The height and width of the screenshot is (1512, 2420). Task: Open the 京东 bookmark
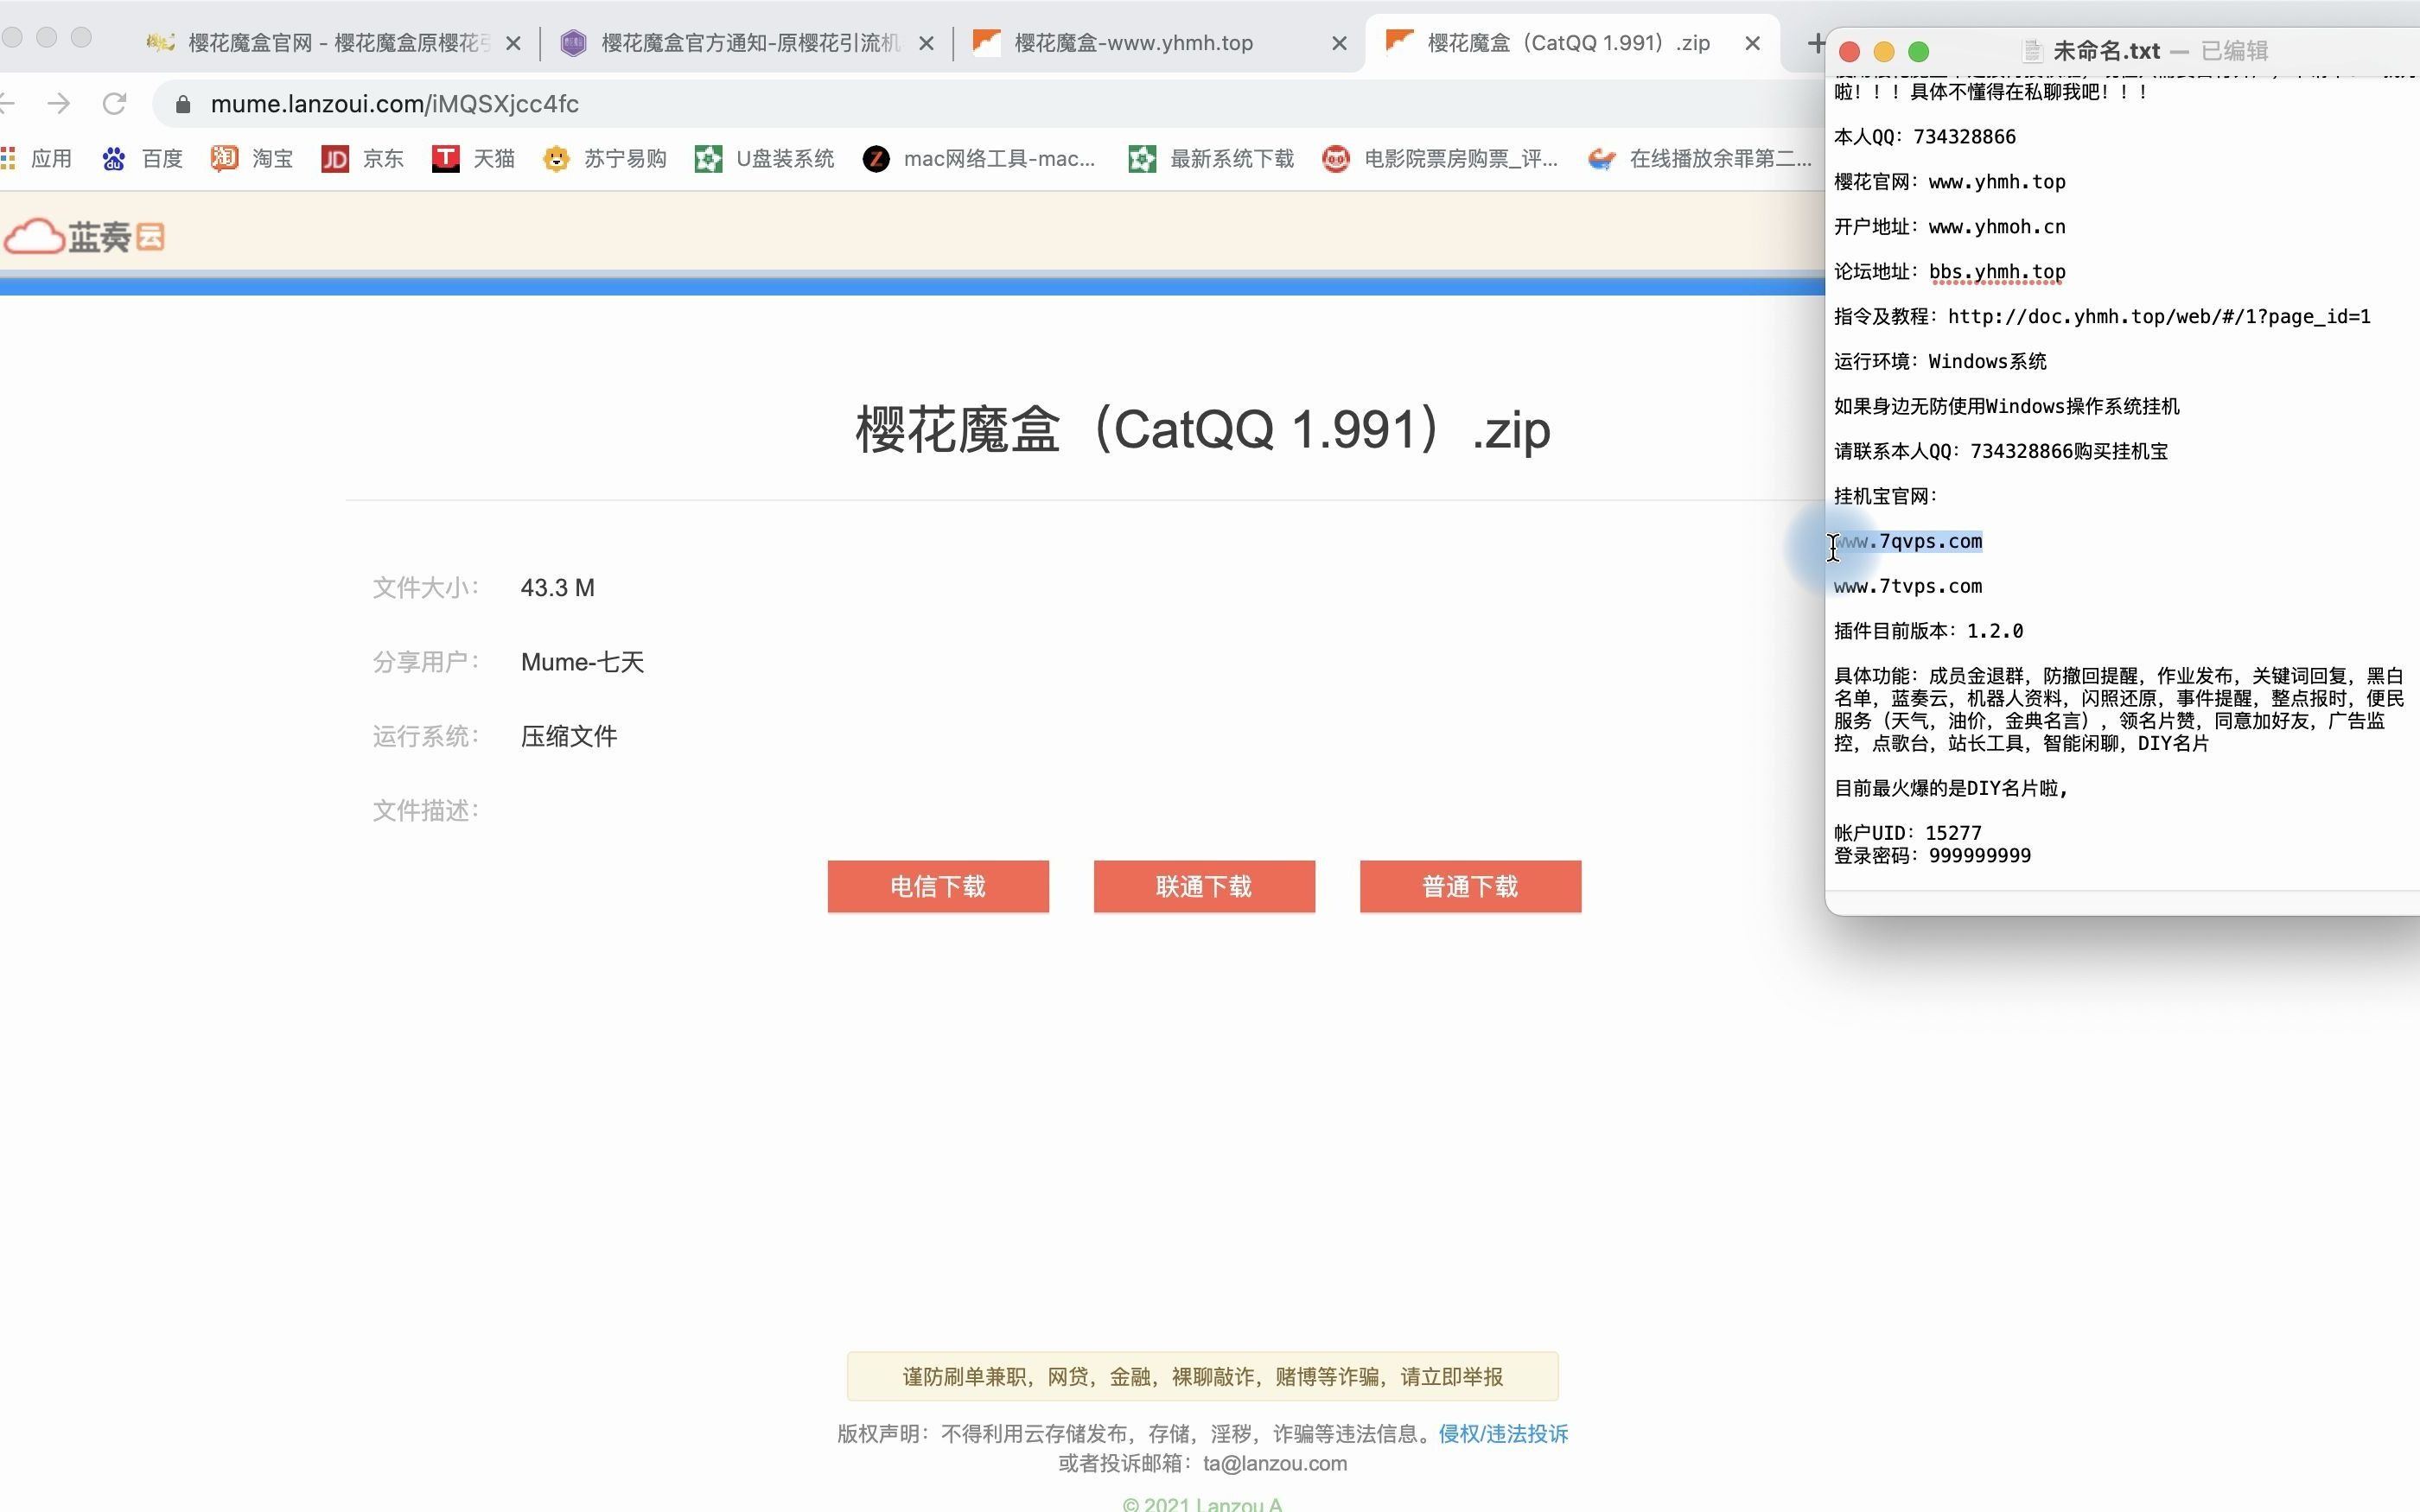[363, 159]
